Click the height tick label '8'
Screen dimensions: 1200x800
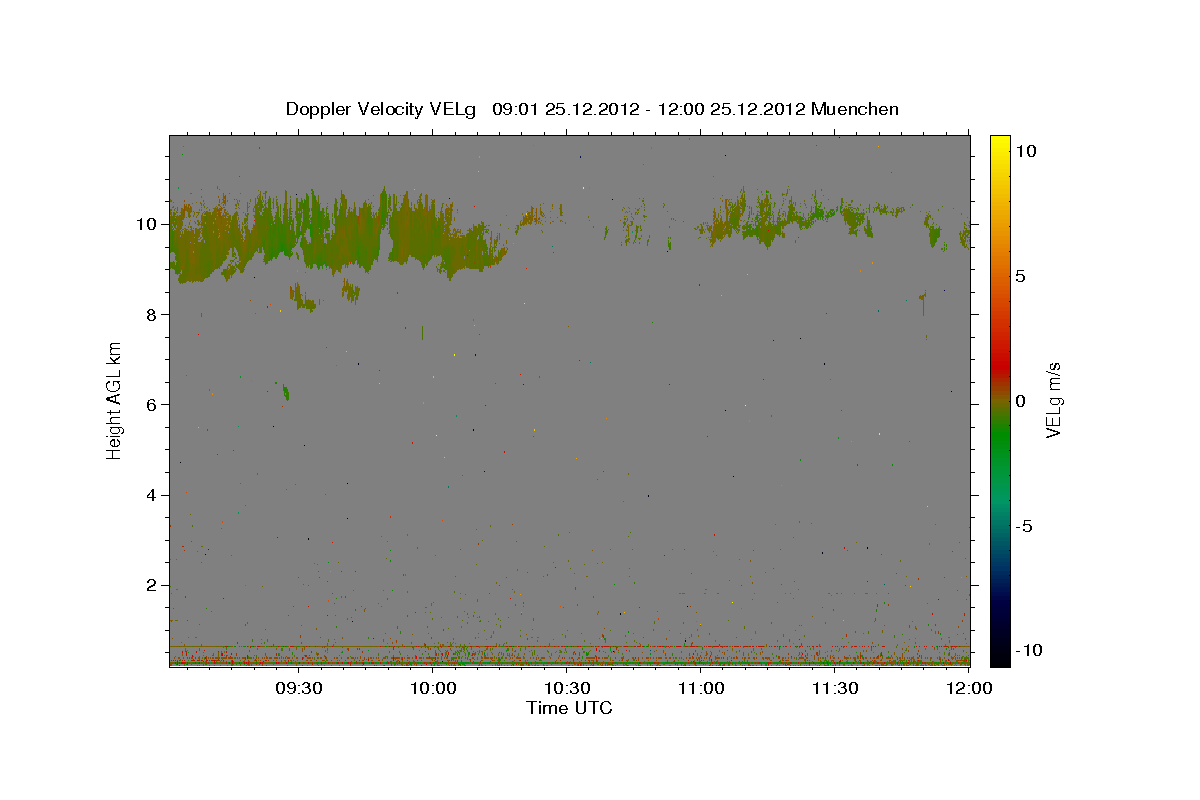[x=153, y=314]
